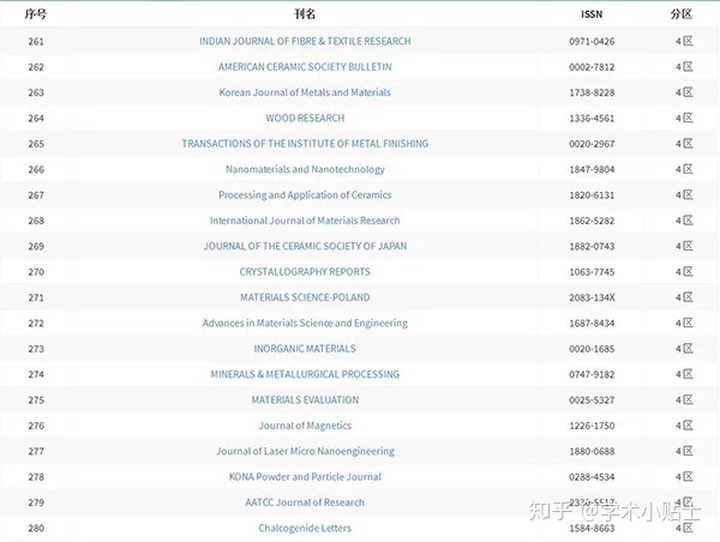Image resolution: width=720 pixels, height=542 pixels.
Task: Open Korean Journal of Metals and Materials
Action: [305, 92]
